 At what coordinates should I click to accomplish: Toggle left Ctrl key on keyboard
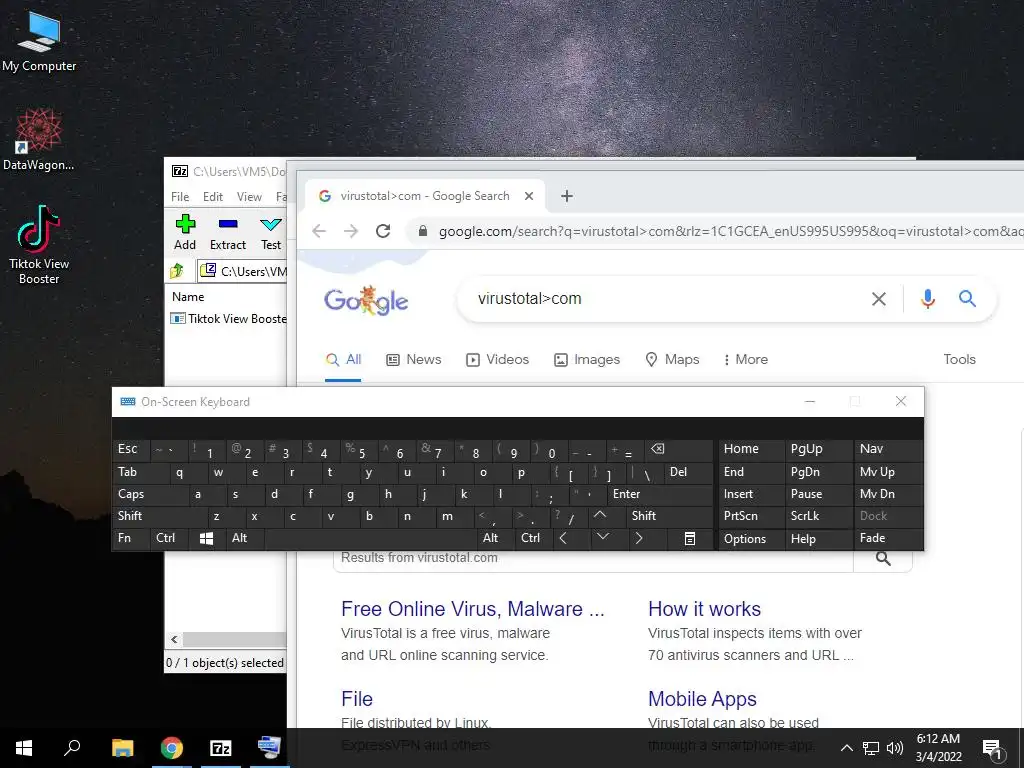(x=169, y=538)
